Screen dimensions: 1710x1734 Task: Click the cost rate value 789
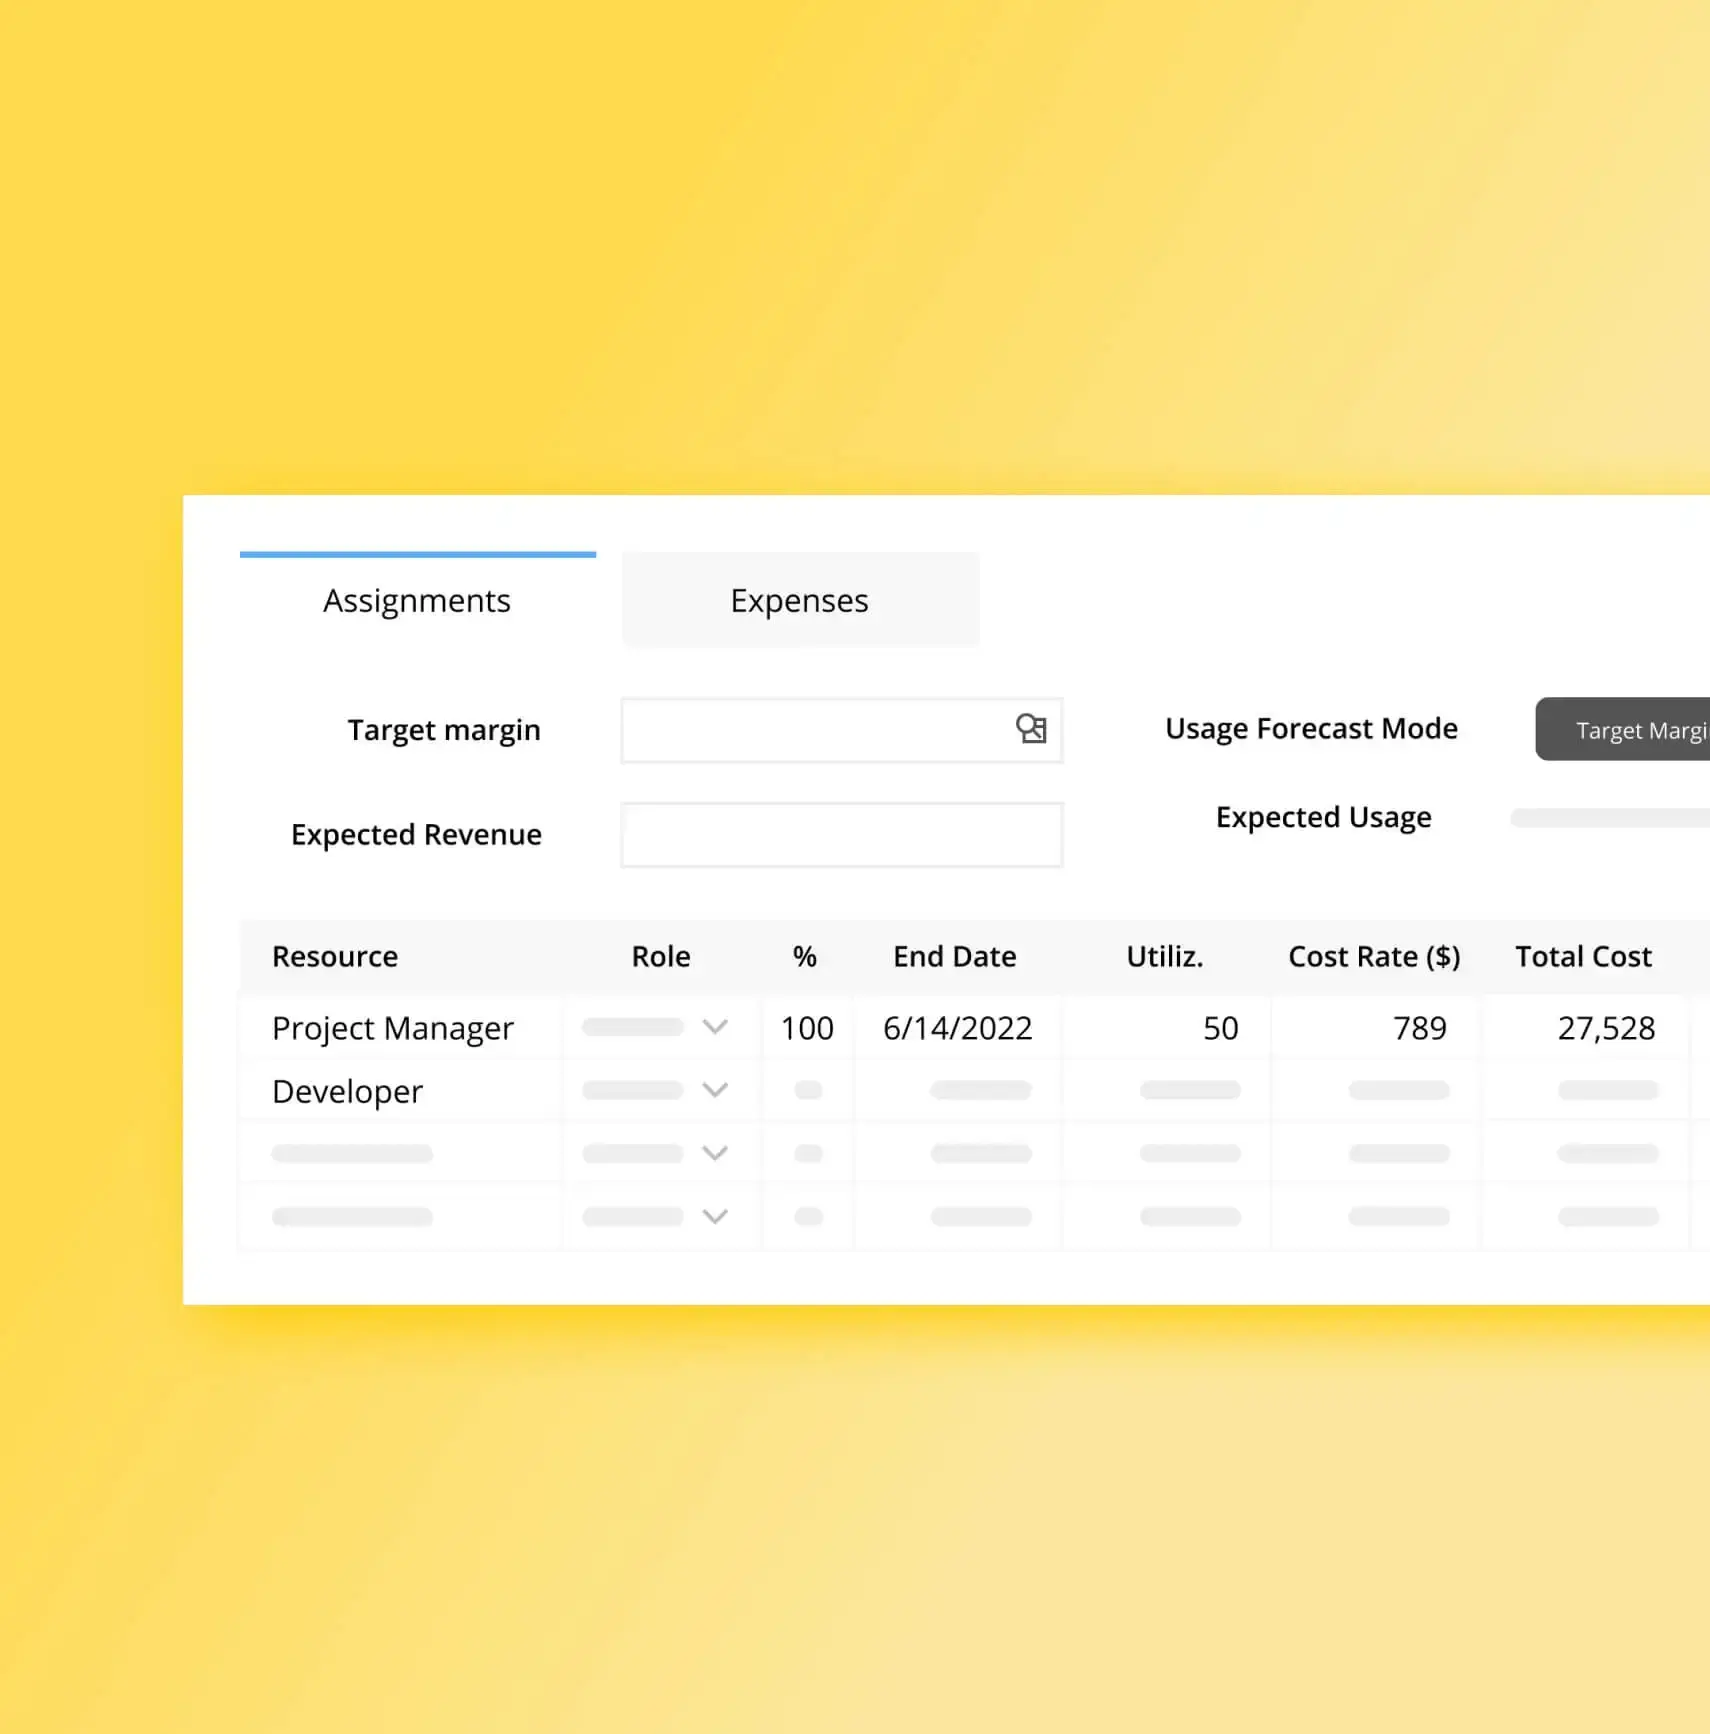1419,1027
